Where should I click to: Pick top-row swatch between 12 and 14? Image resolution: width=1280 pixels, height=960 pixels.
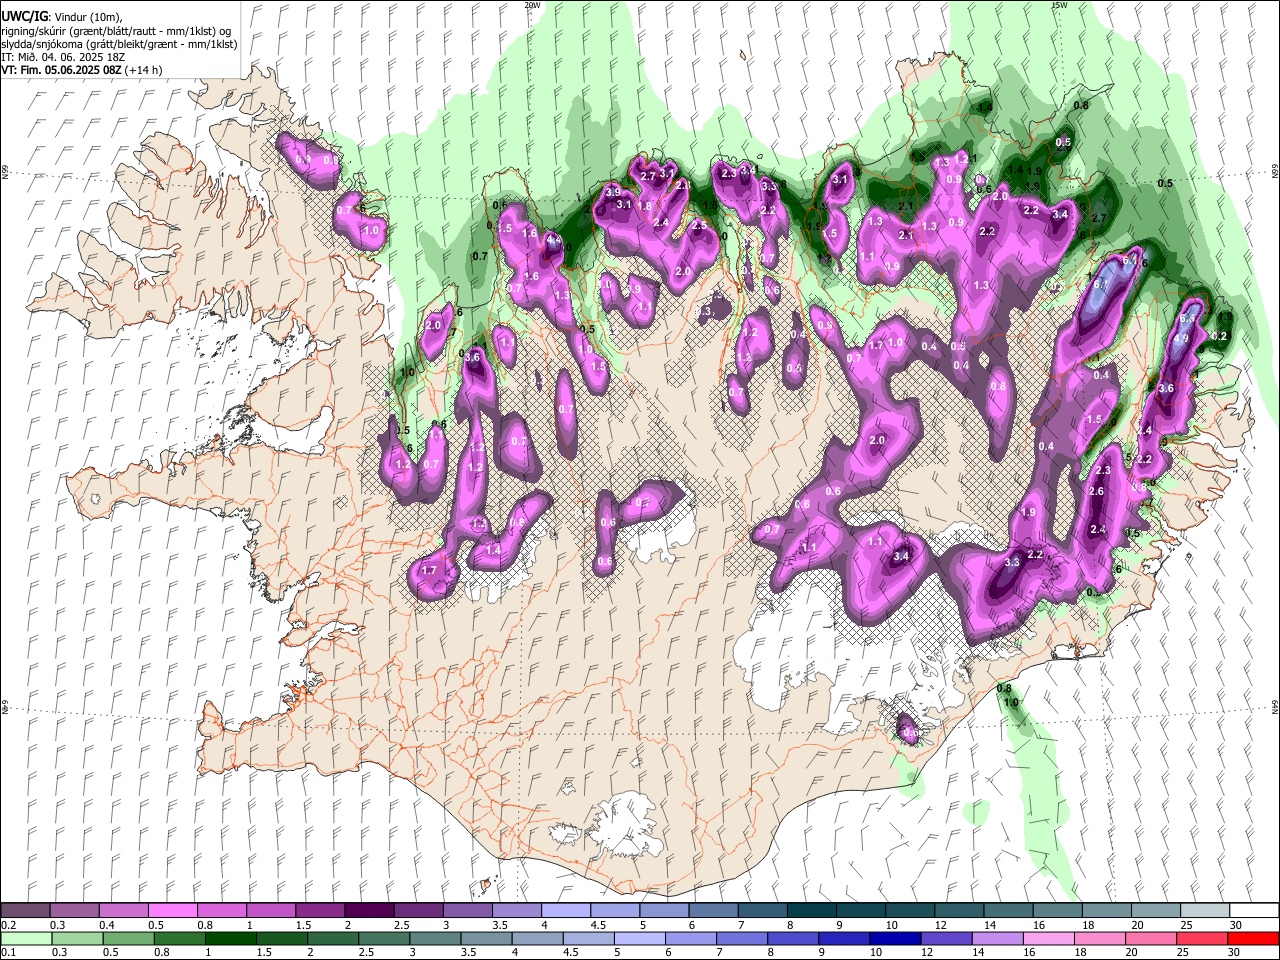[x=958, y=911]
